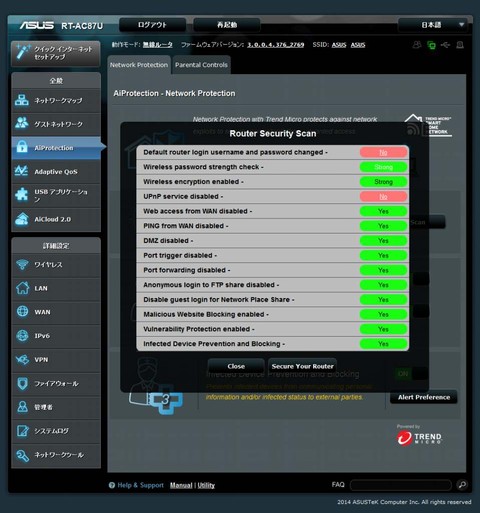Open the Manual link in footer
The image size is (480, 513).
pyautogui.click(x=181, y=485)
